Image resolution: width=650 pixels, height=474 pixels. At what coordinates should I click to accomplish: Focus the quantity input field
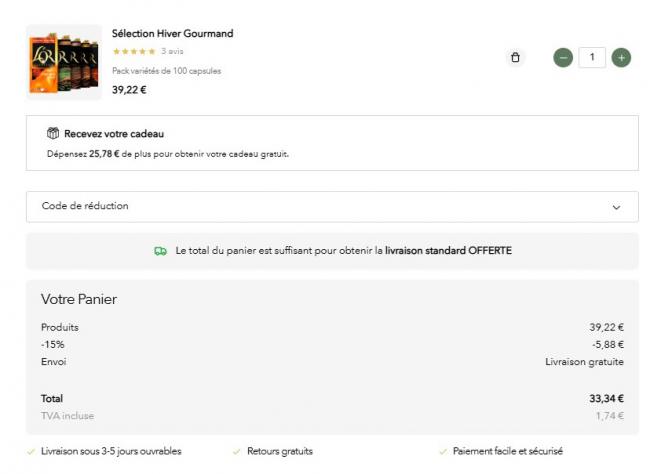(592, 58)
